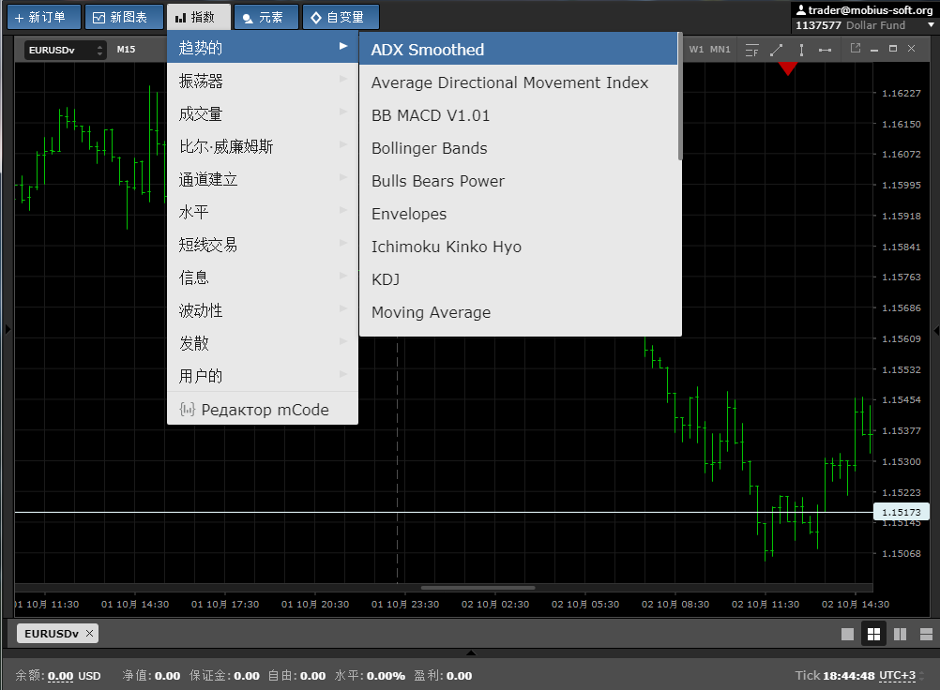Select the W1 timeframe
The width and height of the screenshot is (940, 690).
[x=696, y=50]
